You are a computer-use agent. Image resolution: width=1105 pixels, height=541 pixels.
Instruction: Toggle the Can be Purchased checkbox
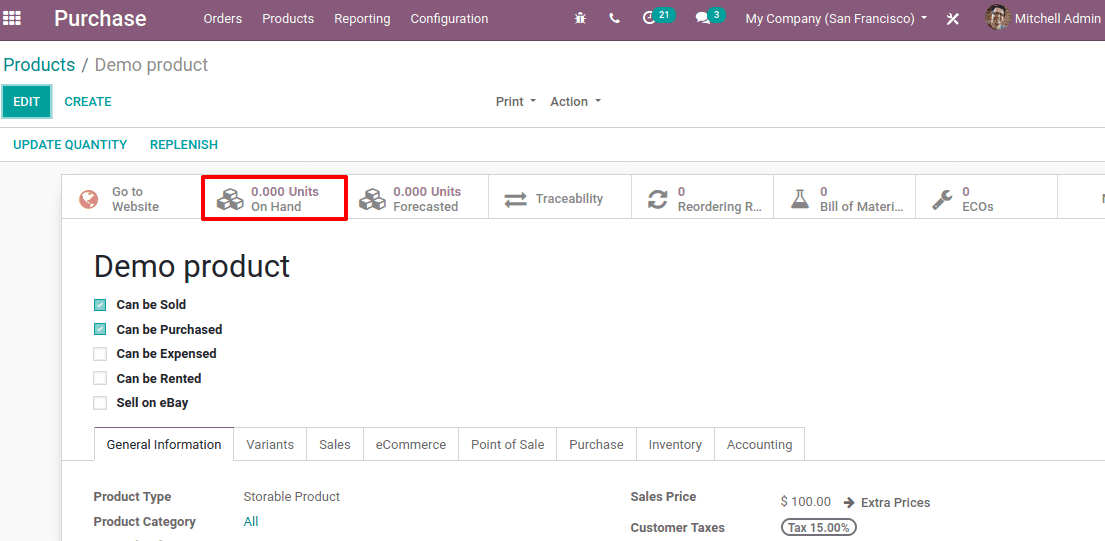click(x=100, y=329)
